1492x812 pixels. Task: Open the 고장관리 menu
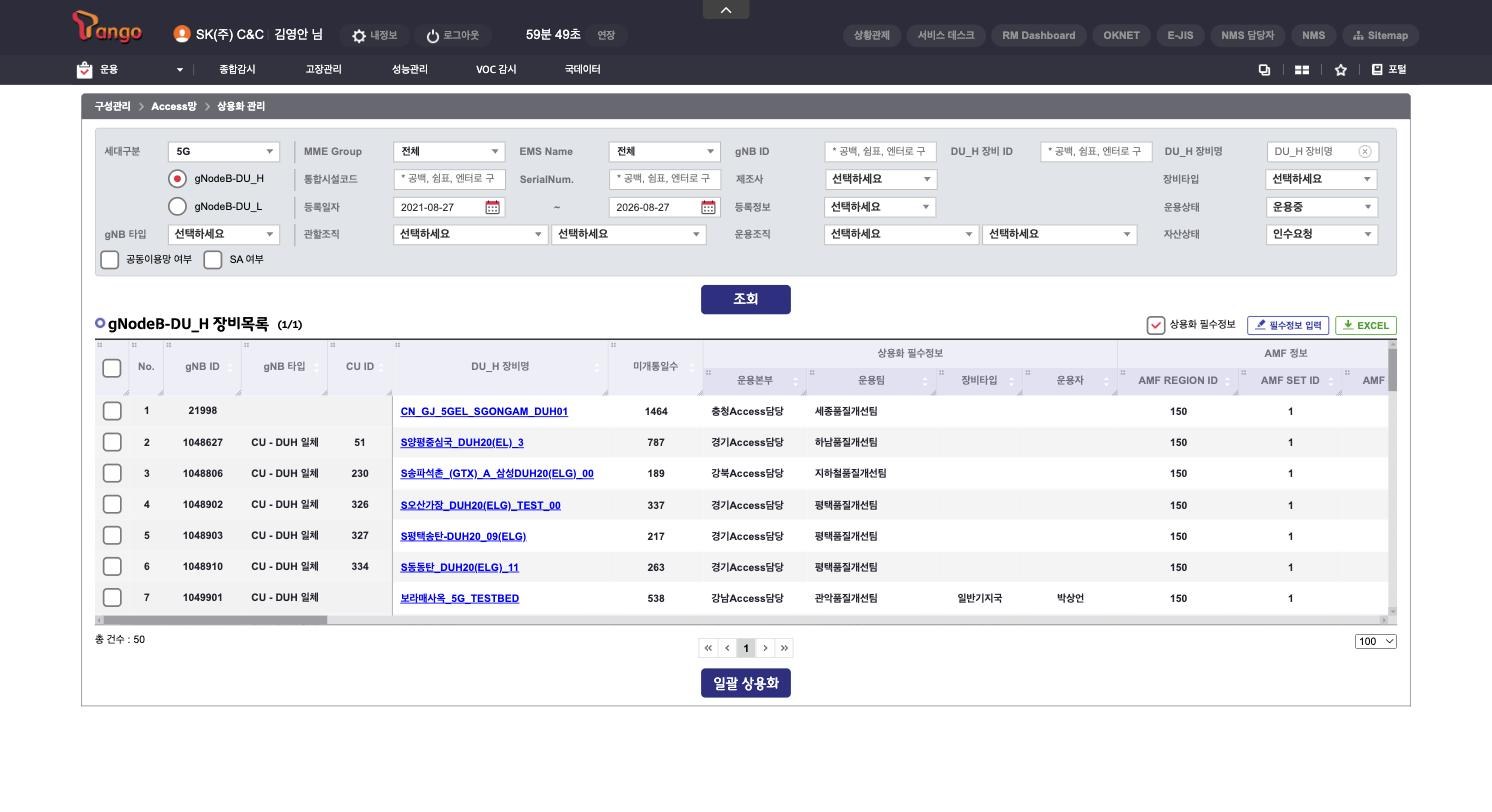pos(323,70)
